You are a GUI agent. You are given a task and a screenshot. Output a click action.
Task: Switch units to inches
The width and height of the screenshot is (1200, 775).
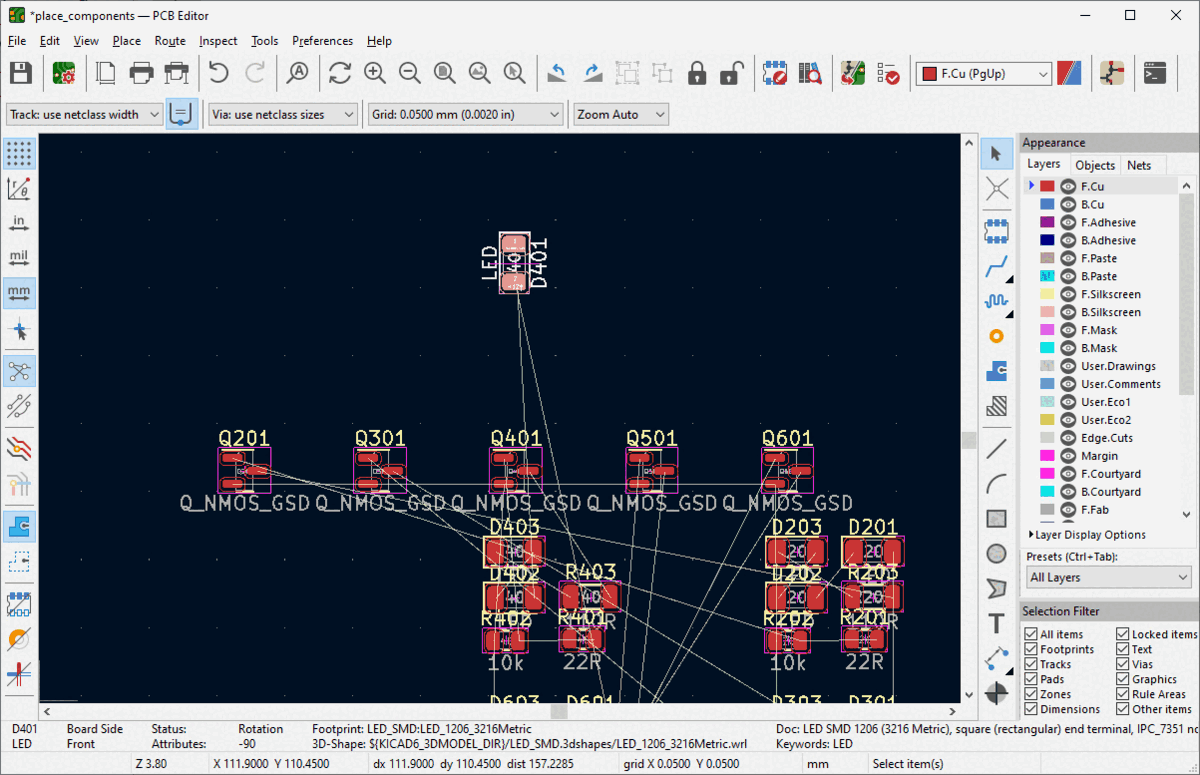tap(19, 223)
